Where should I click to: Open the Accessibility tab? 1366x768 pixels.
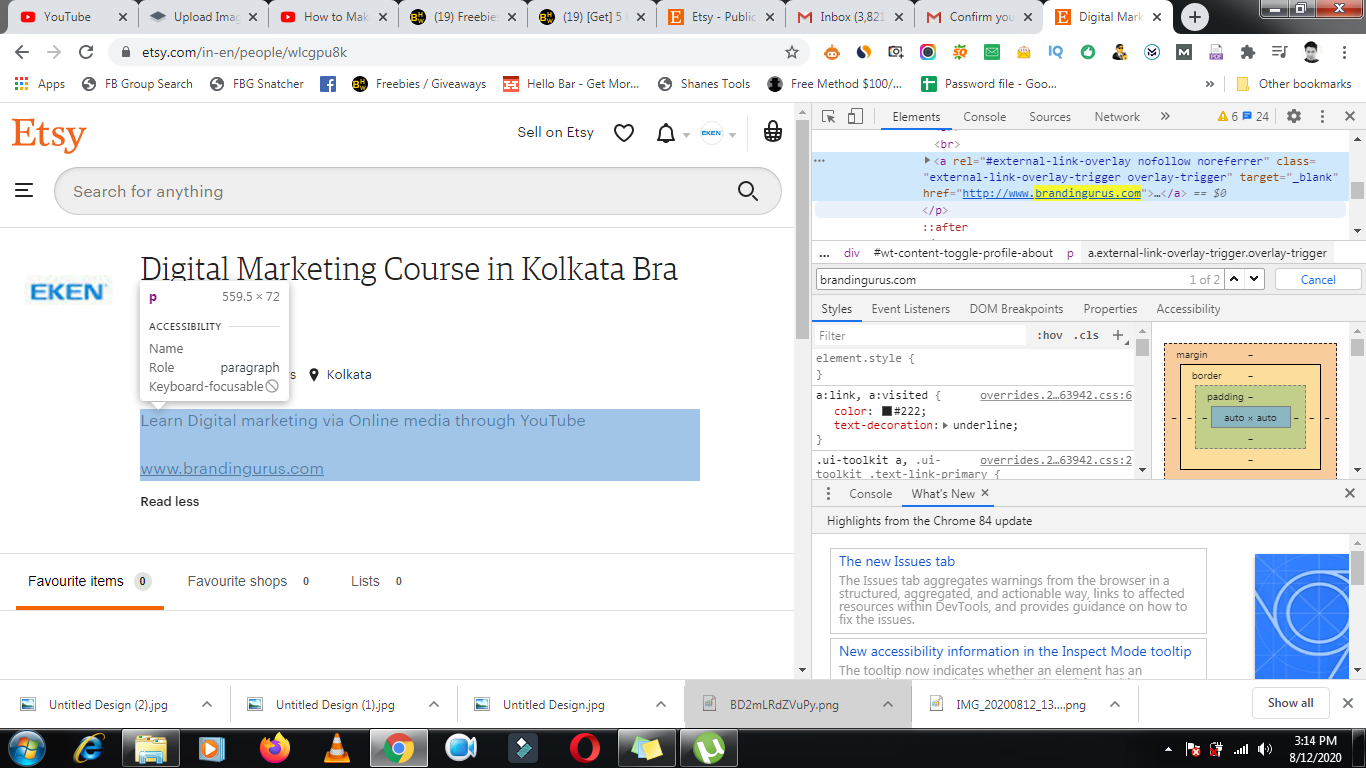pos(1188,309)
